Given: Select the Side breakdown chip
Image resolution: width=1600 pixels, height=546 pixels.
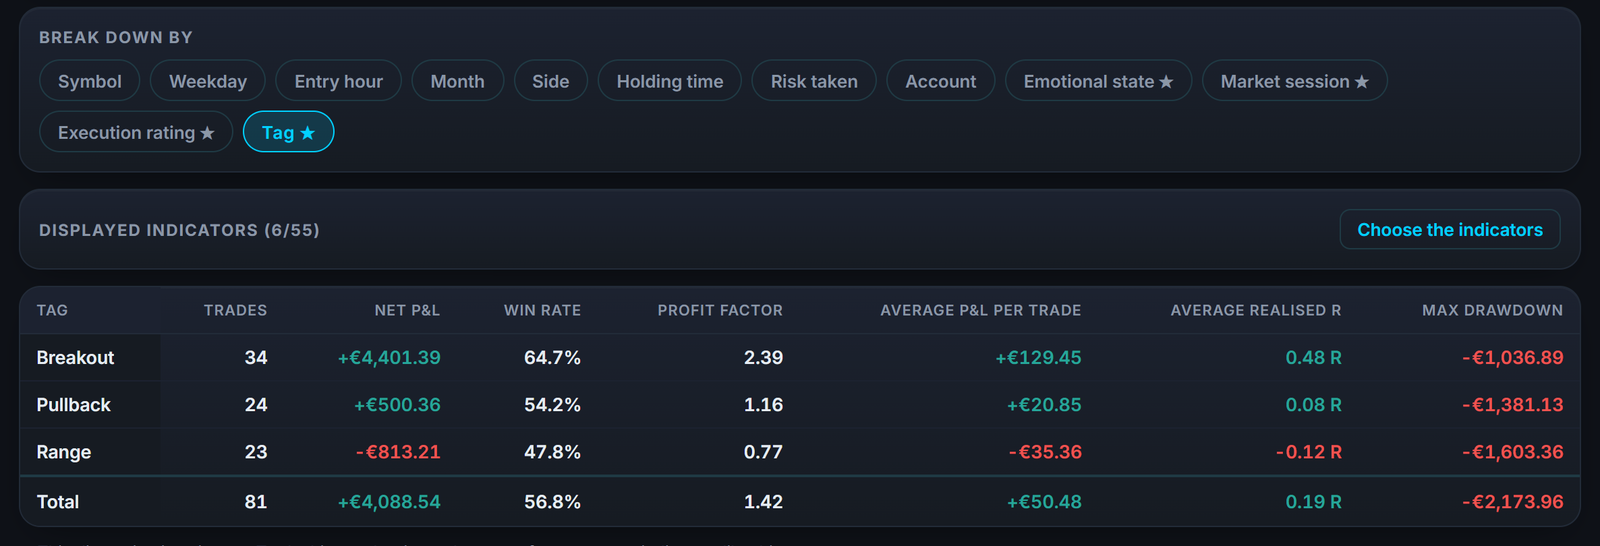Looking at the screenshot, I should coord(551,81).
